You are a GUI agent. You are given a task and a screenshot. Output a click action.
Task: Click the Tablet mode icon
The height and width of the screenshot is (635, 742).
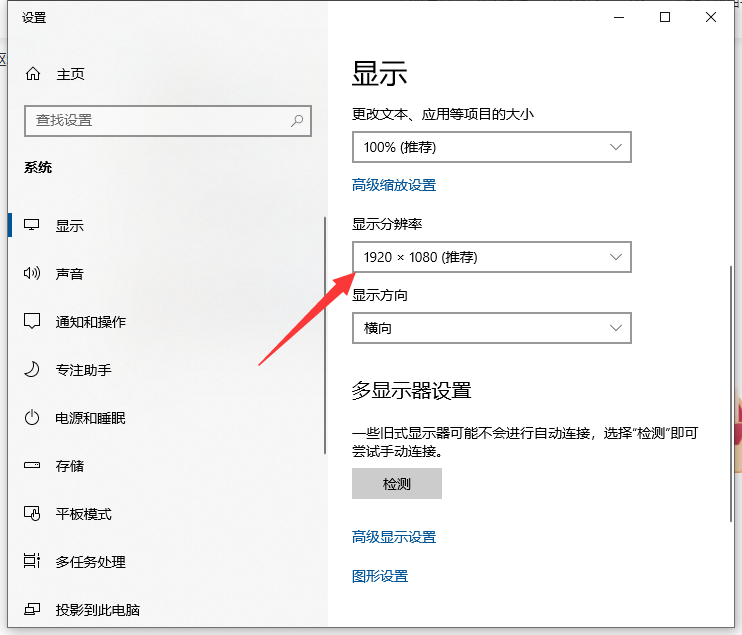33,514
